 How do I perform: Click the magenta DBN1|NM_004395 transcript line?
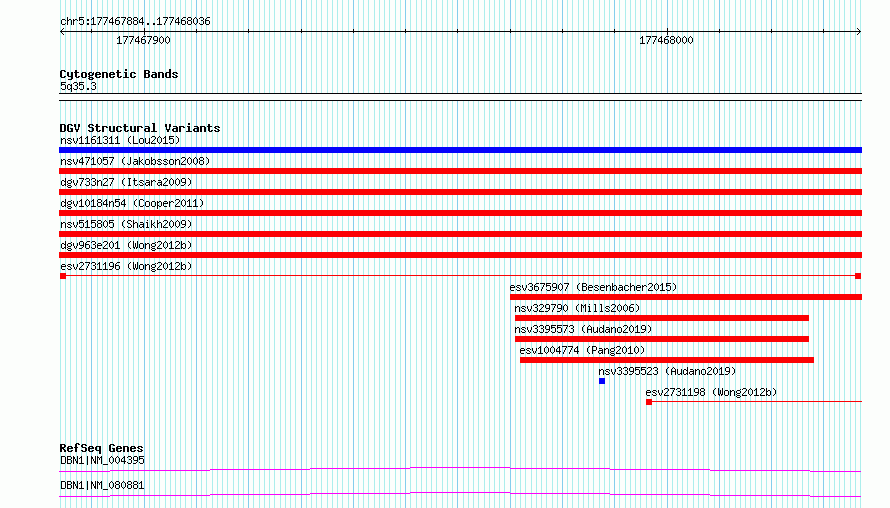pyautogui.click(x=460, y=469)
